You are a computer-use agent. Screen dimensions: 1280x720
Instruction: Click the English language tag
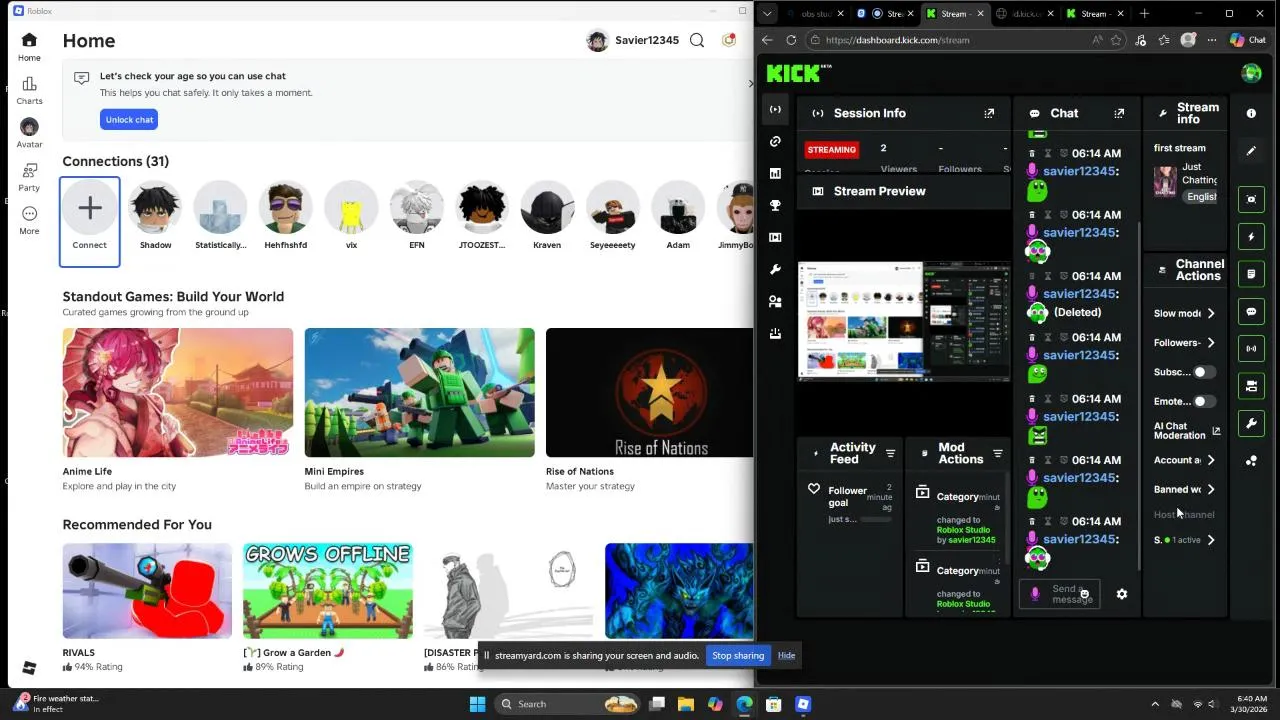(x=1201, y=197)
